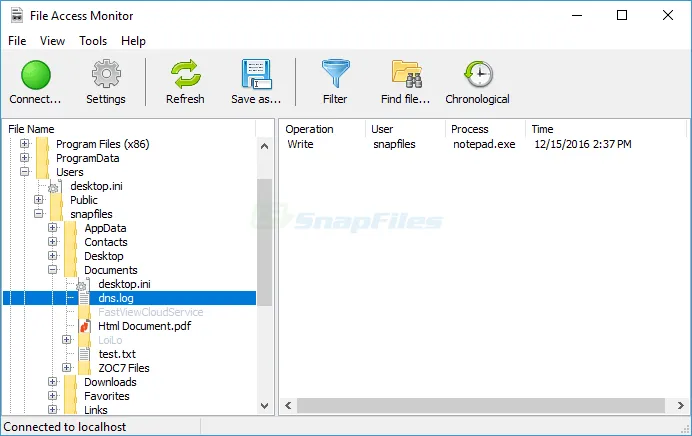Open the View menu

(x=53, y=41)
